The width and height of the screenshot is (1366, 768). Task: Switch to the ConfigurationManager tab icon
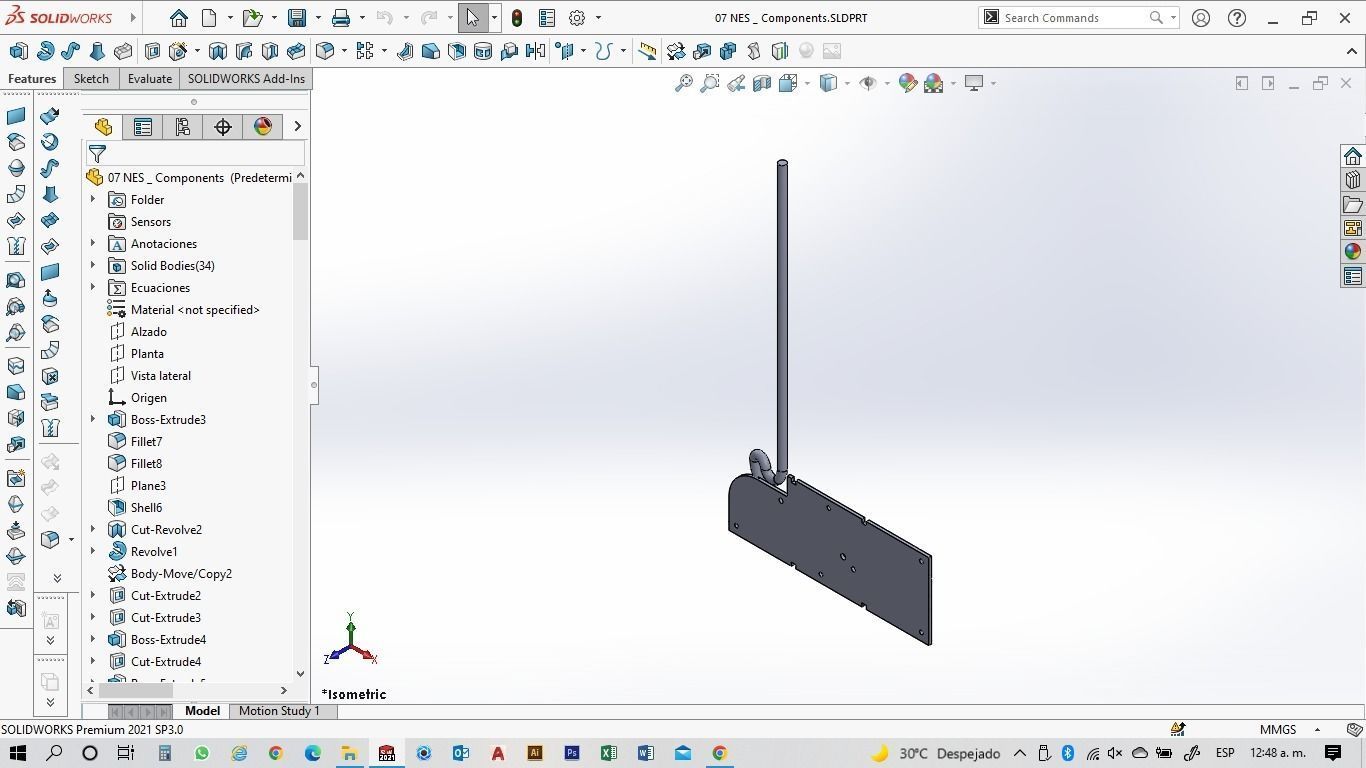(183, 127)
